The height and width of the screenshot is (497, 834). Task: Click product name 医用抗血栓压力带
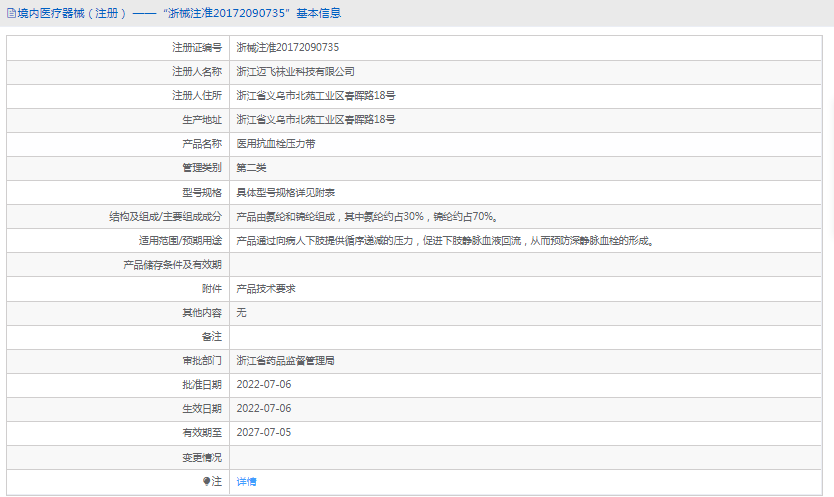click(x=276, y=144)
